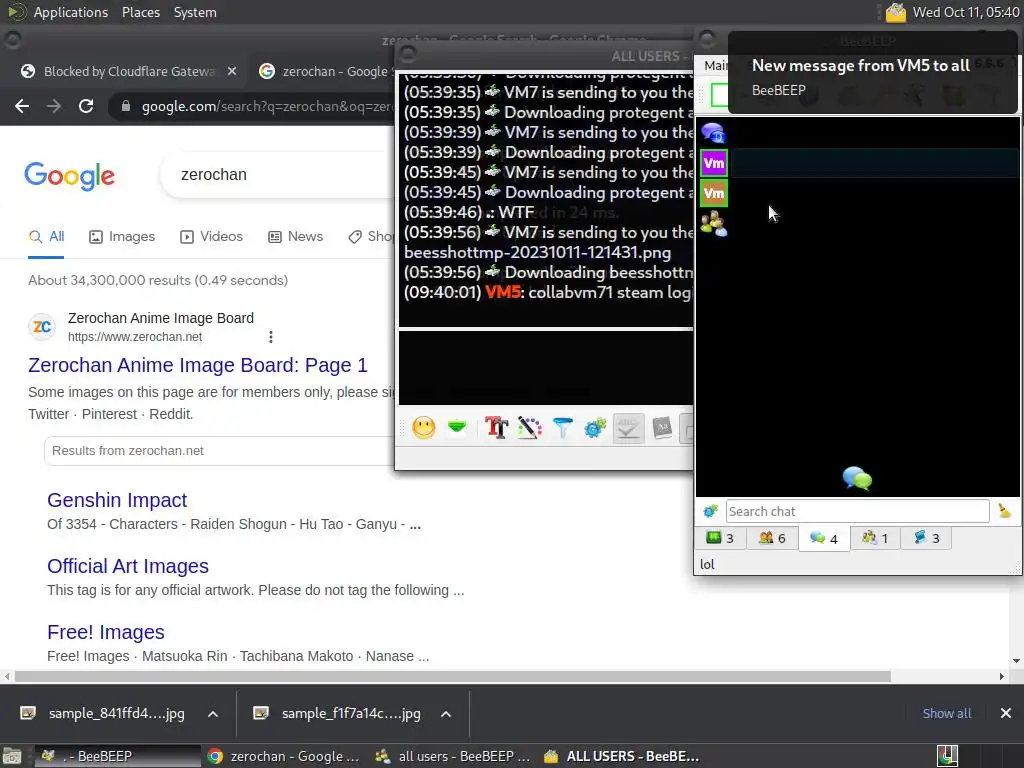Open the Applications menu

click(71, 12)
